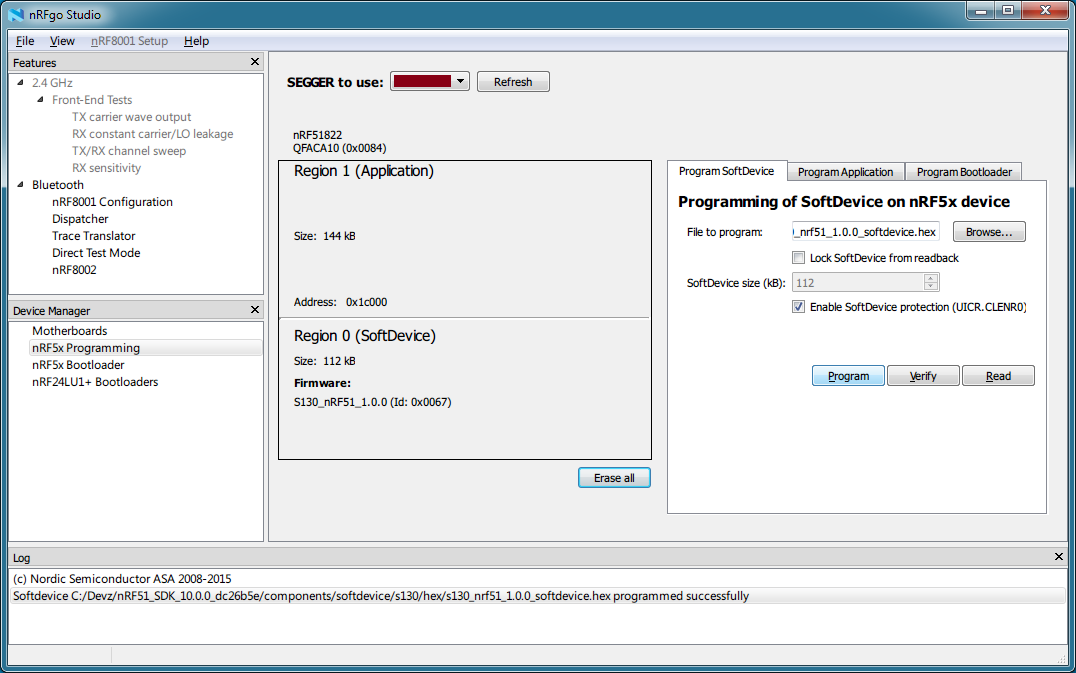Select Motherboards in Device Manager
The image size is (1076, 673).
click(x=69, y=331)
